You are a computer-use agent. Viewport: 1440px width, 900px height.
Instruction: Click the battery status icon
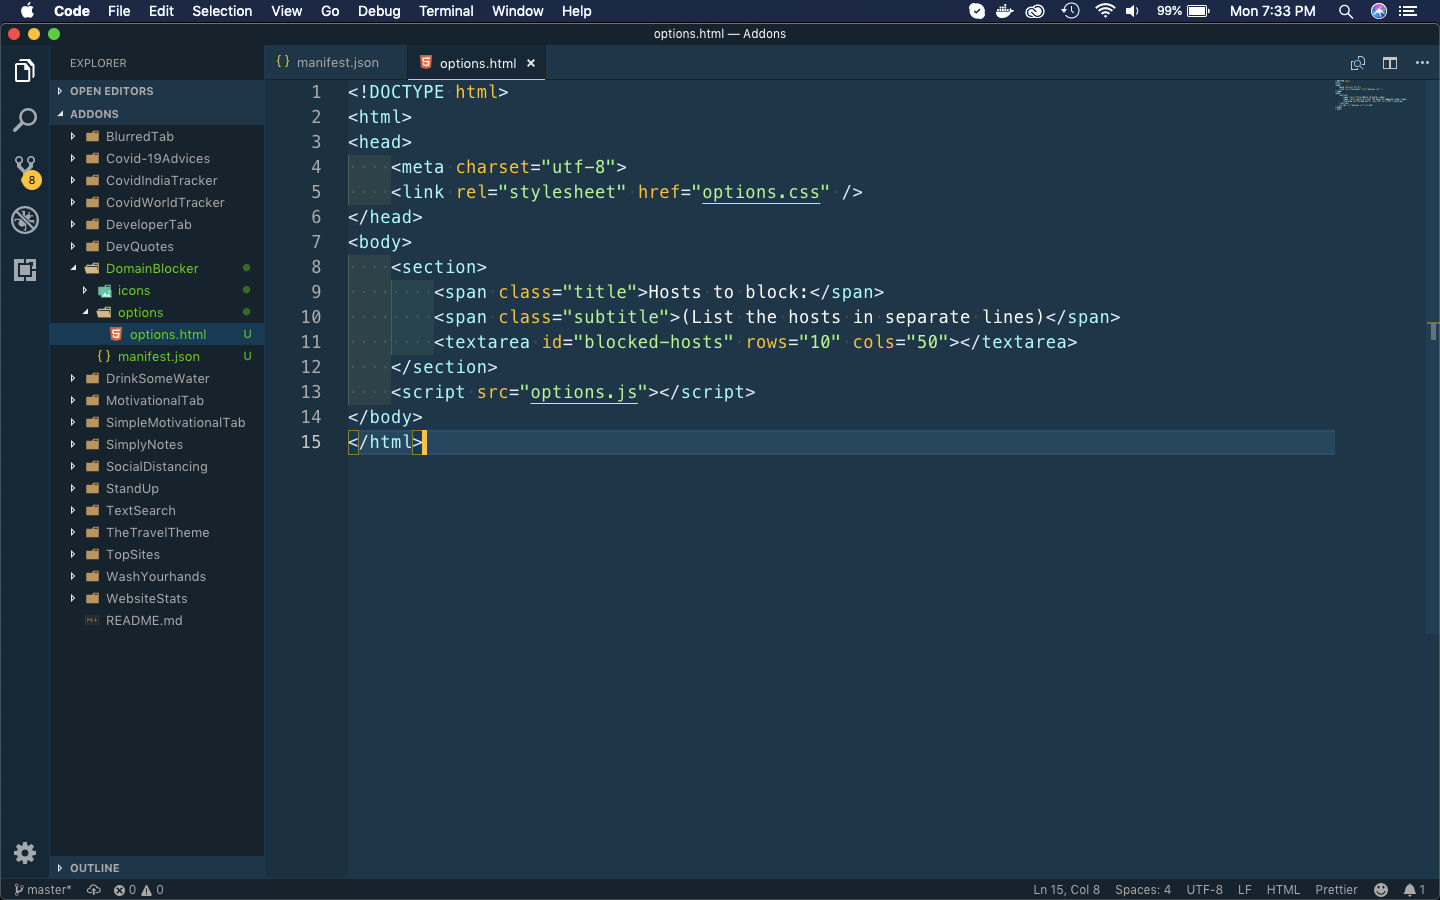(1198, 11)
